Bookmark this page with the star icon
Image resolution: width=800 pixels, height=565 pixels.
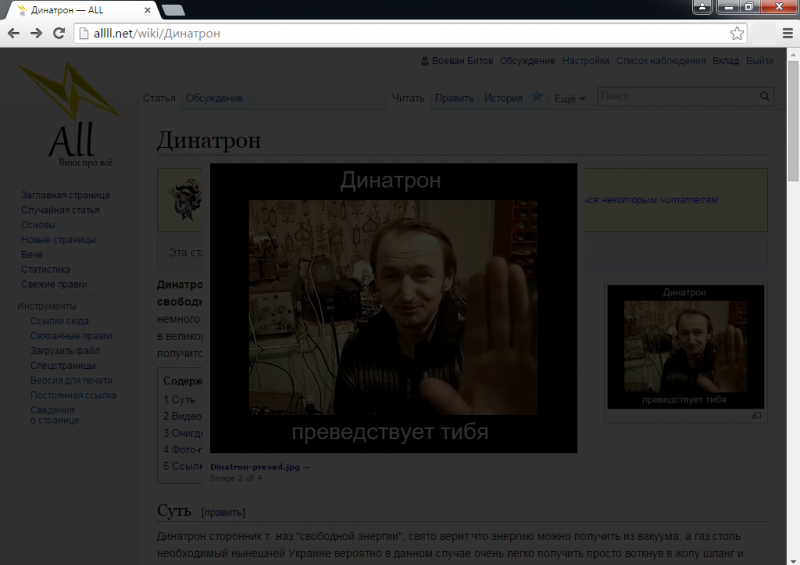pyautogui.click(x=737, y=33)
